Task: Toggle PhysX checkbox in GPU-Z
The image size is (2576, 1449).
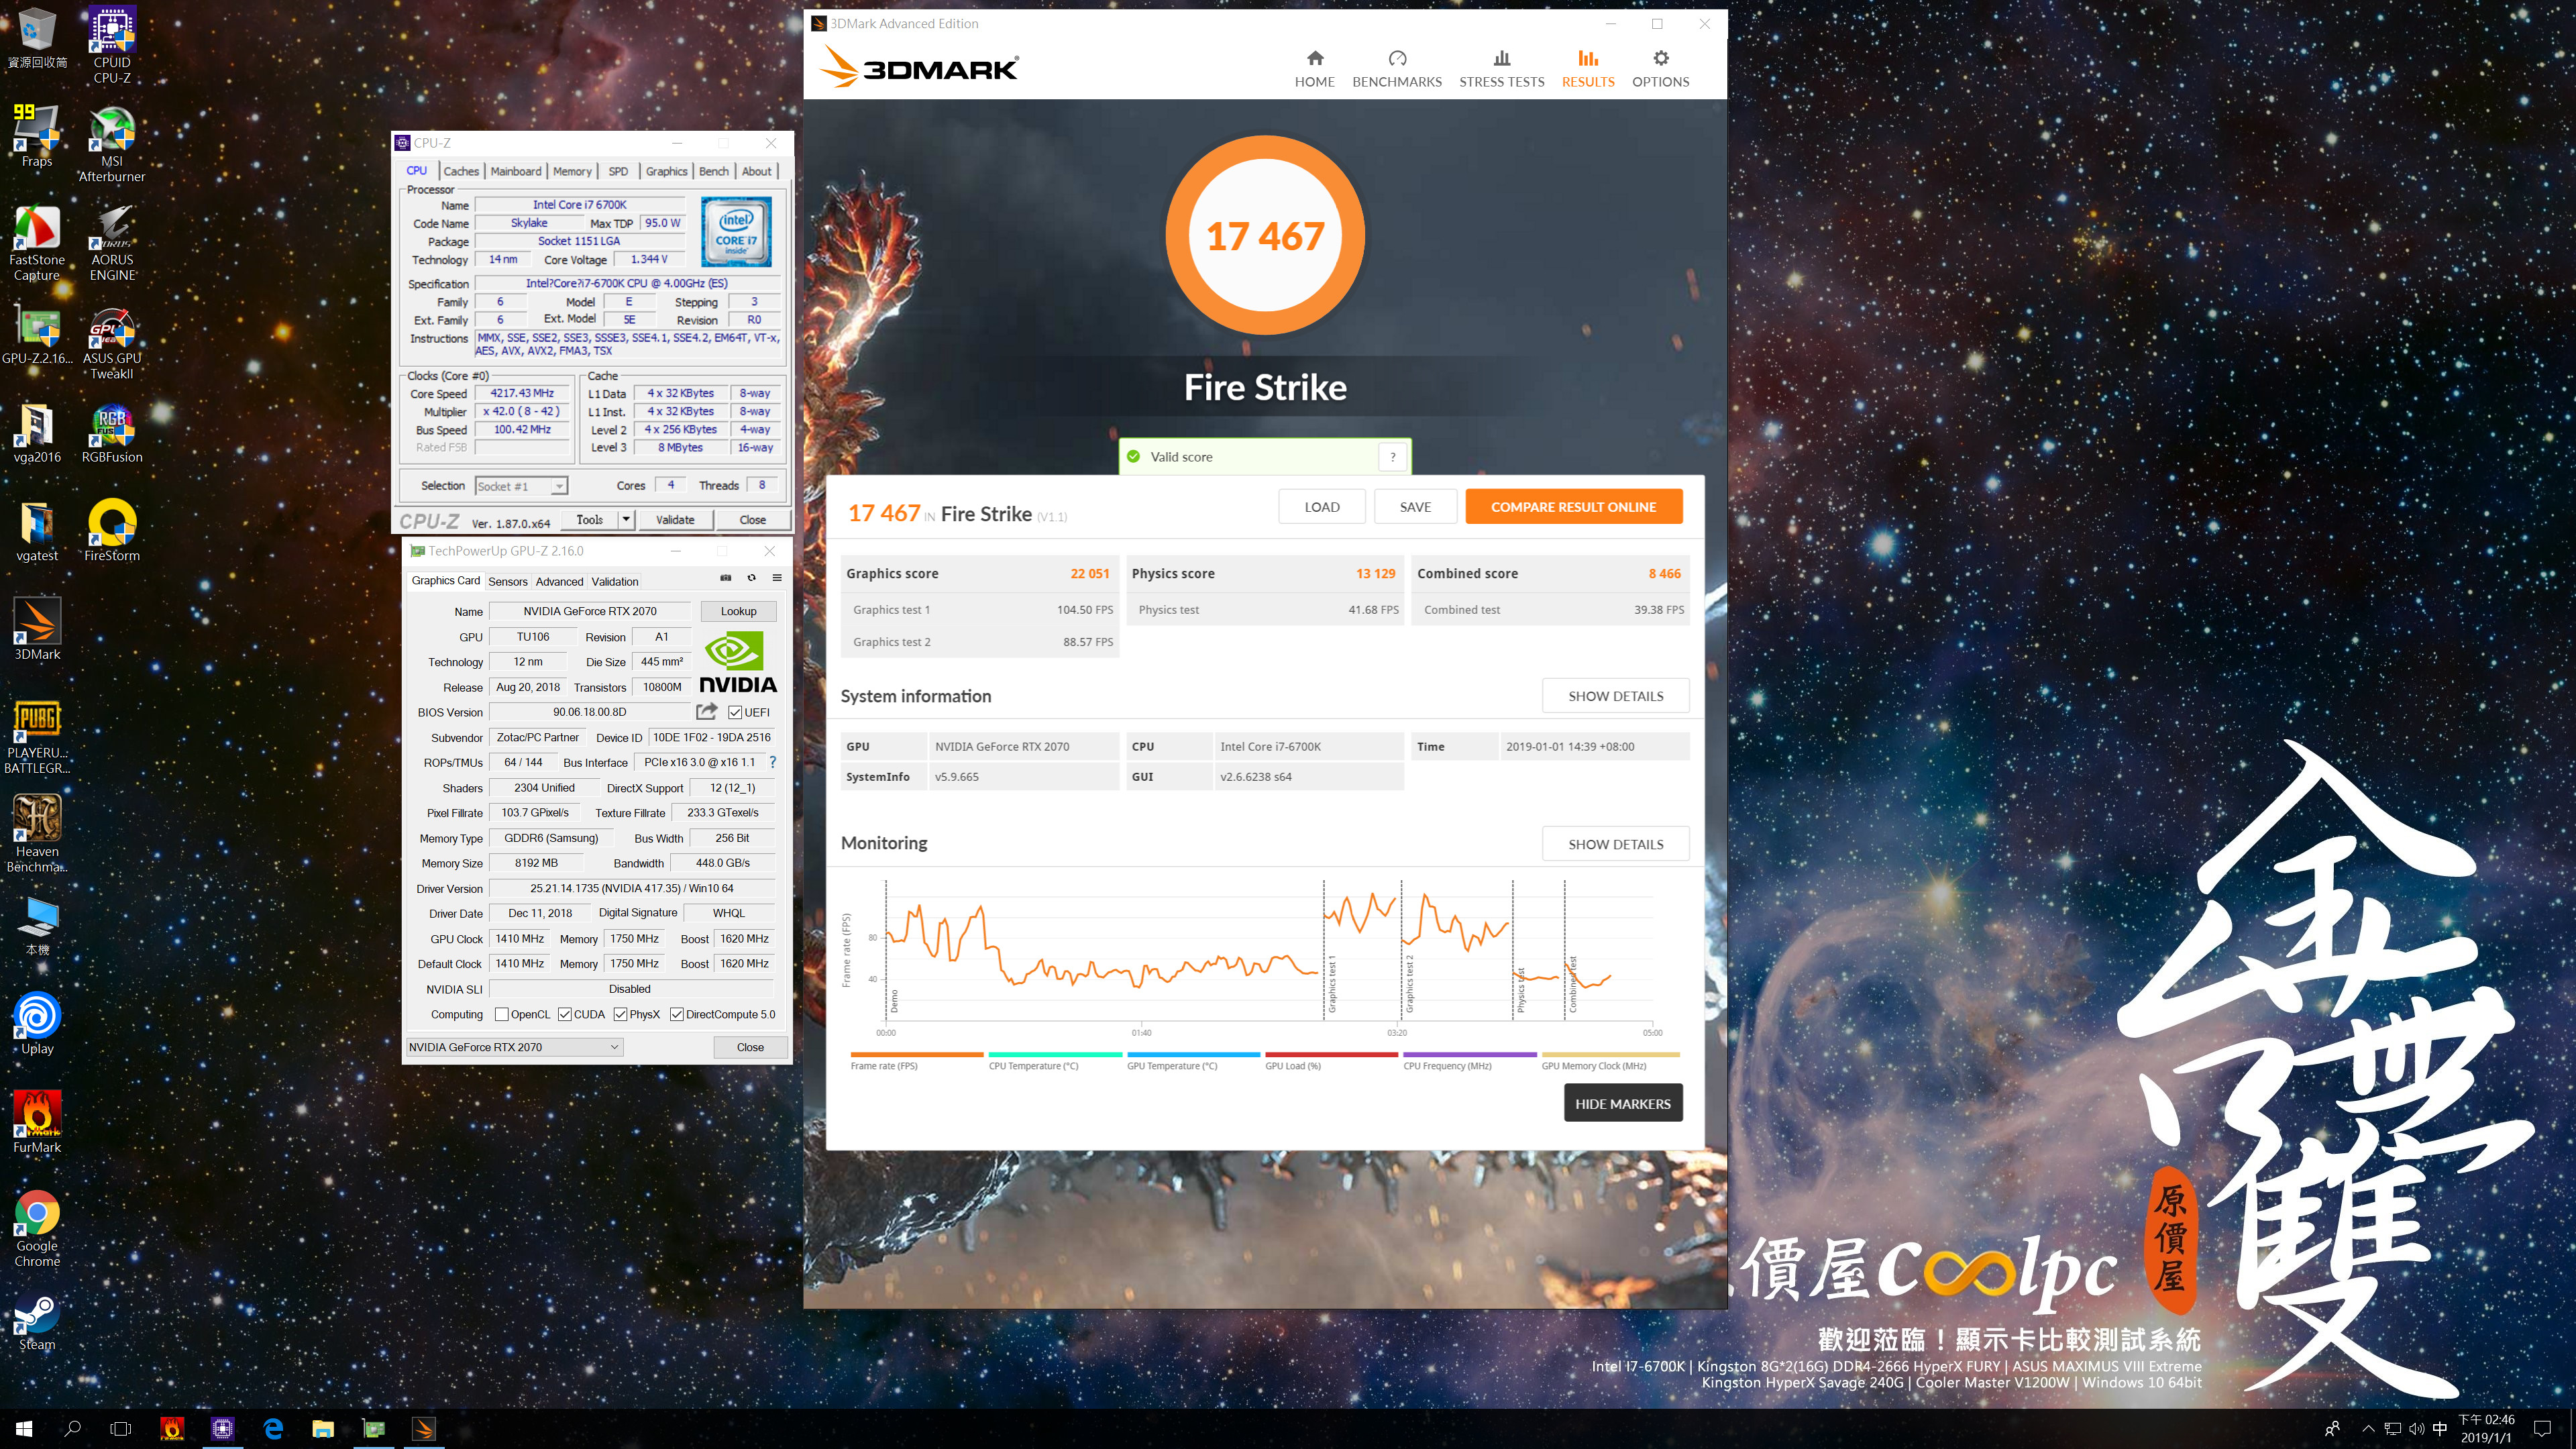Action: click(x=621, y=1014)
